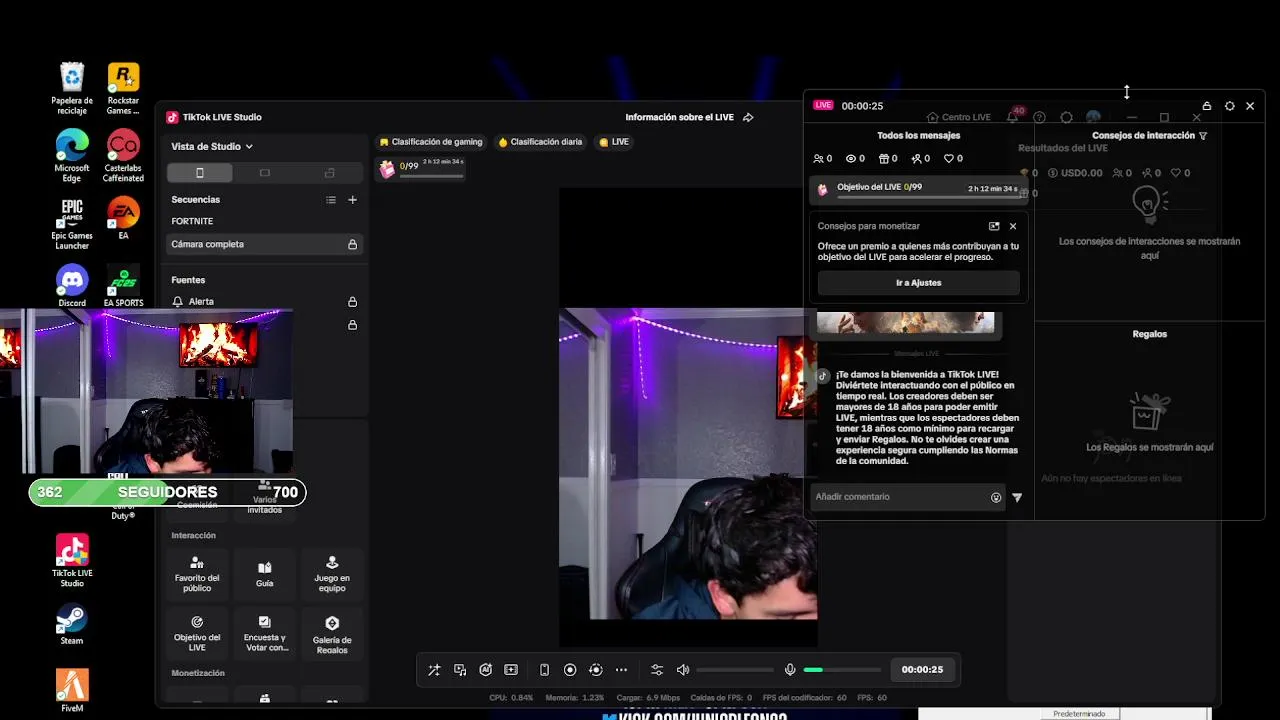Mute the microphone
Screen dimensions: 1280x720
(790, 670)
